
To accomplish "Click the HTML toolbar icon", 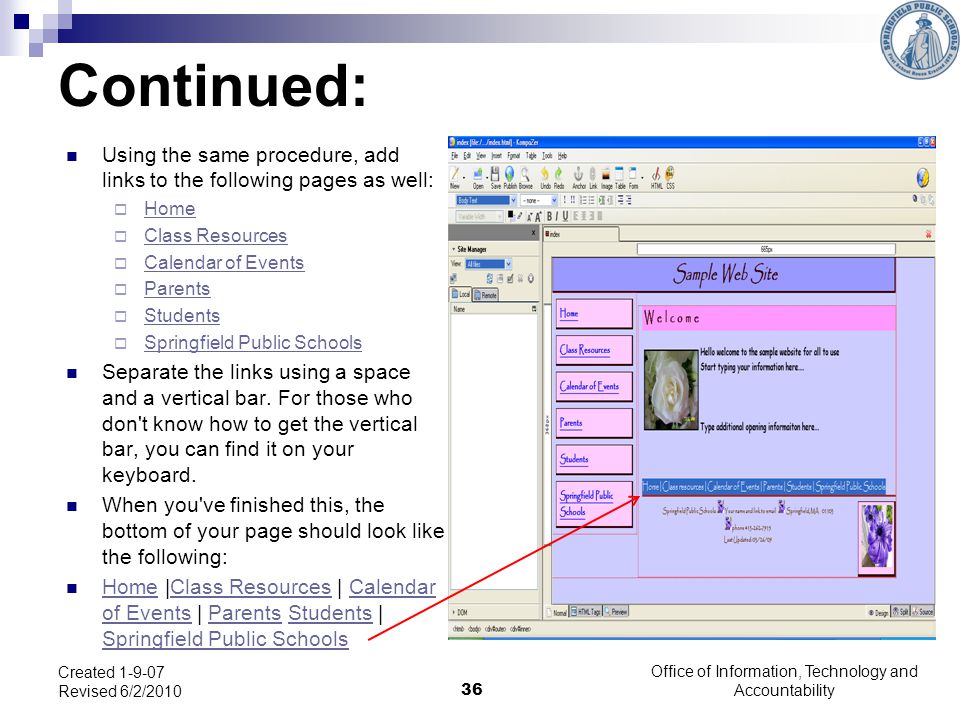I will (656, 174).
